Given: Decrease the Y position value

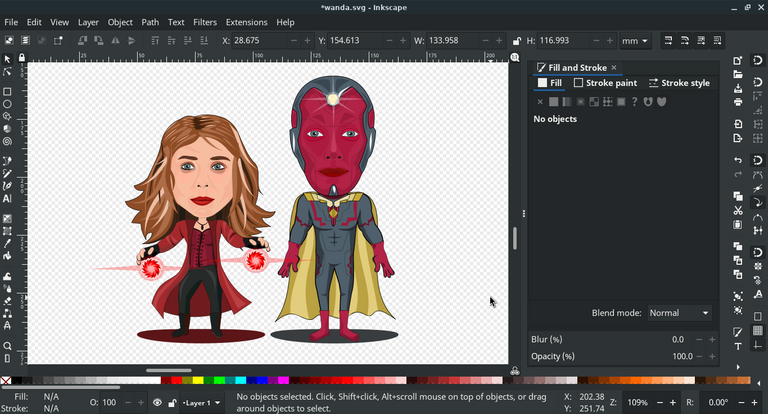Looking at the screenshot, I should coord(389,41).
